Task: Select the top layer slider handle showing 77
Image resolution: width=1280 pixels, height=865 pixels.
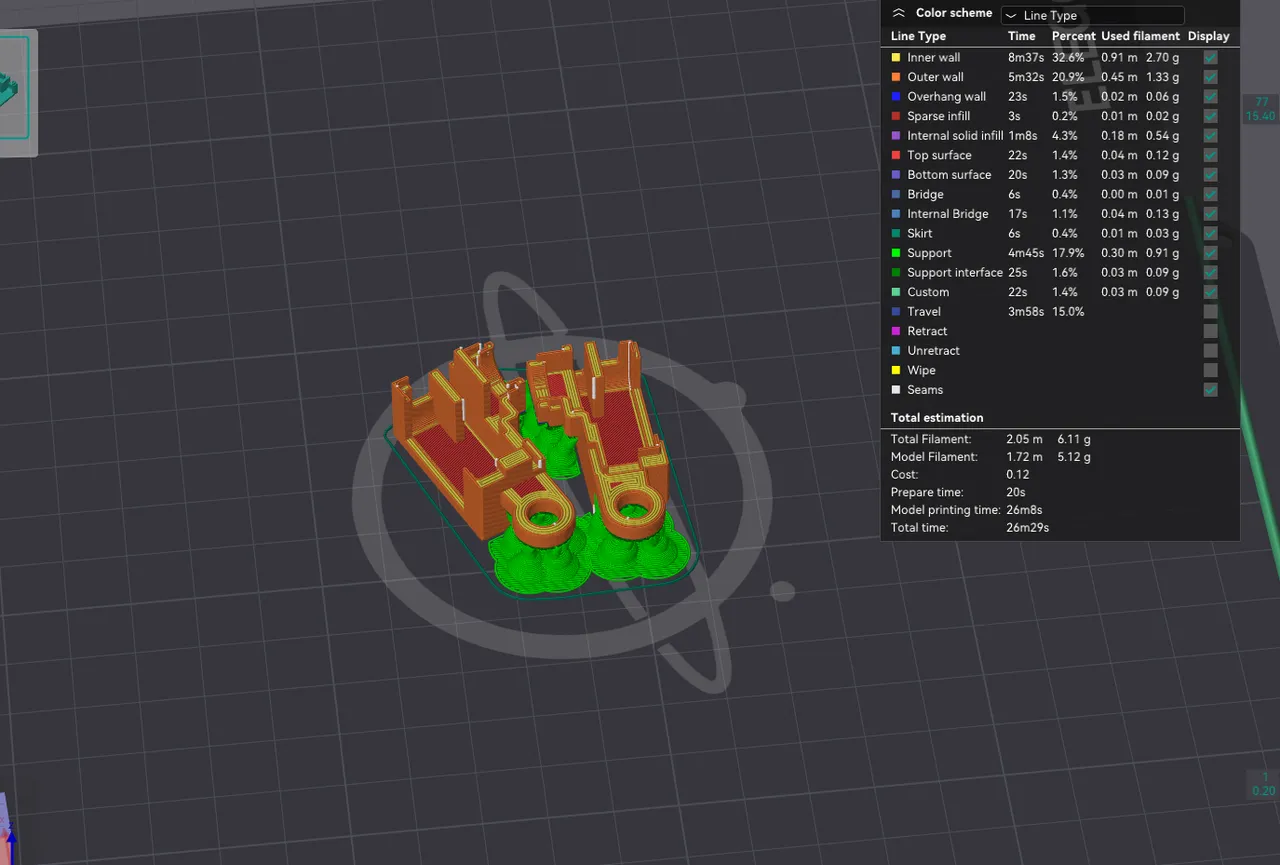Action: pos(1260,109)
